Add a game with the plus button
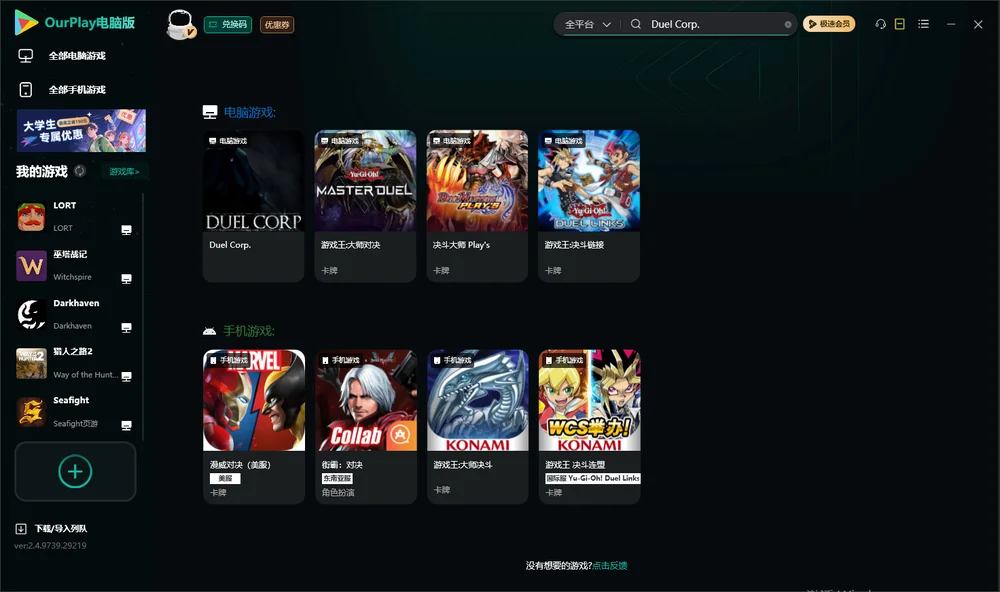Viewport: 1000px width, 592px height. coord(75,471)
